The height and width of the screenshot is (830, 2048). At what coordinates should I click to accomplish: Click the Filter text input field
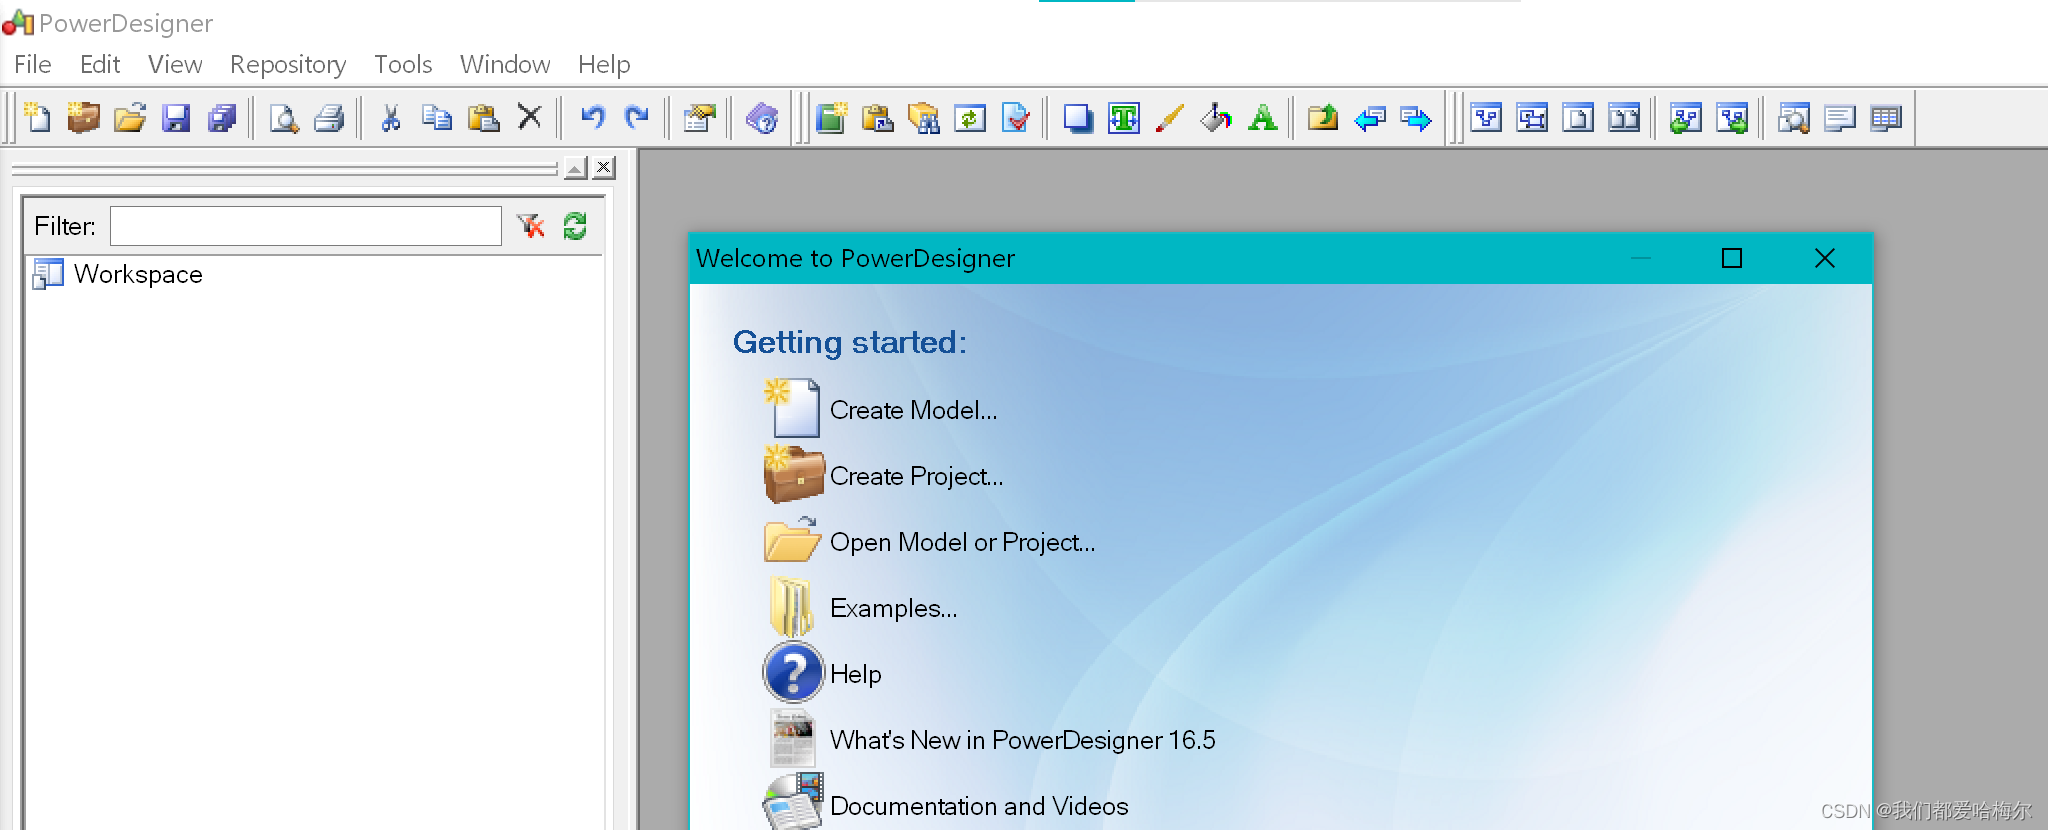point(306,226)
